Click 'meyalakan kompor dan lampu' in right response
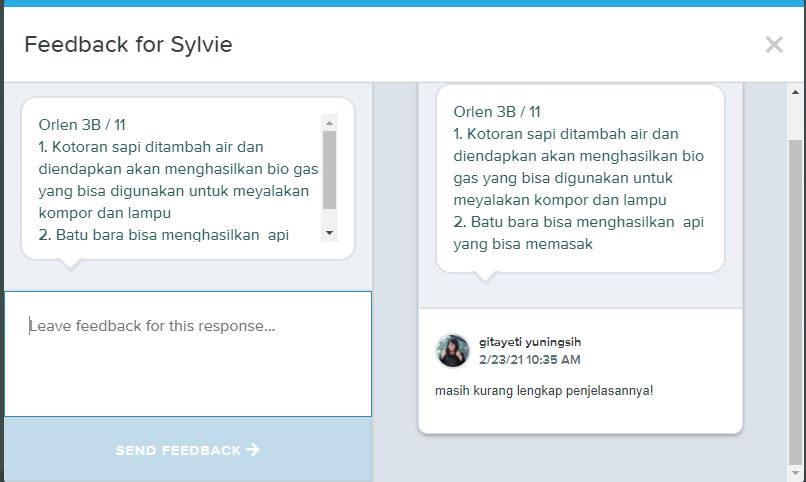This screenshot has width=806, height=482. coord(560,200)
